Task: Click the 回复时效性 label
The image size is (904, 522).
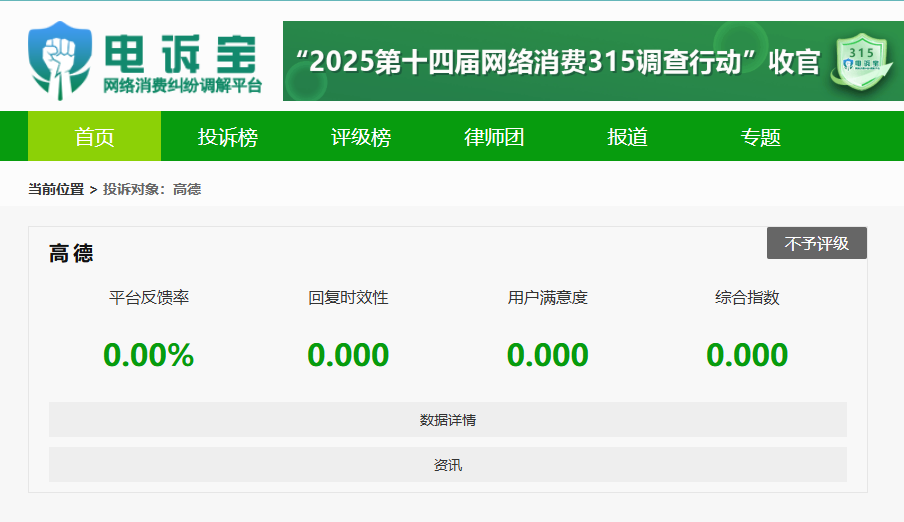Action: 348,298
